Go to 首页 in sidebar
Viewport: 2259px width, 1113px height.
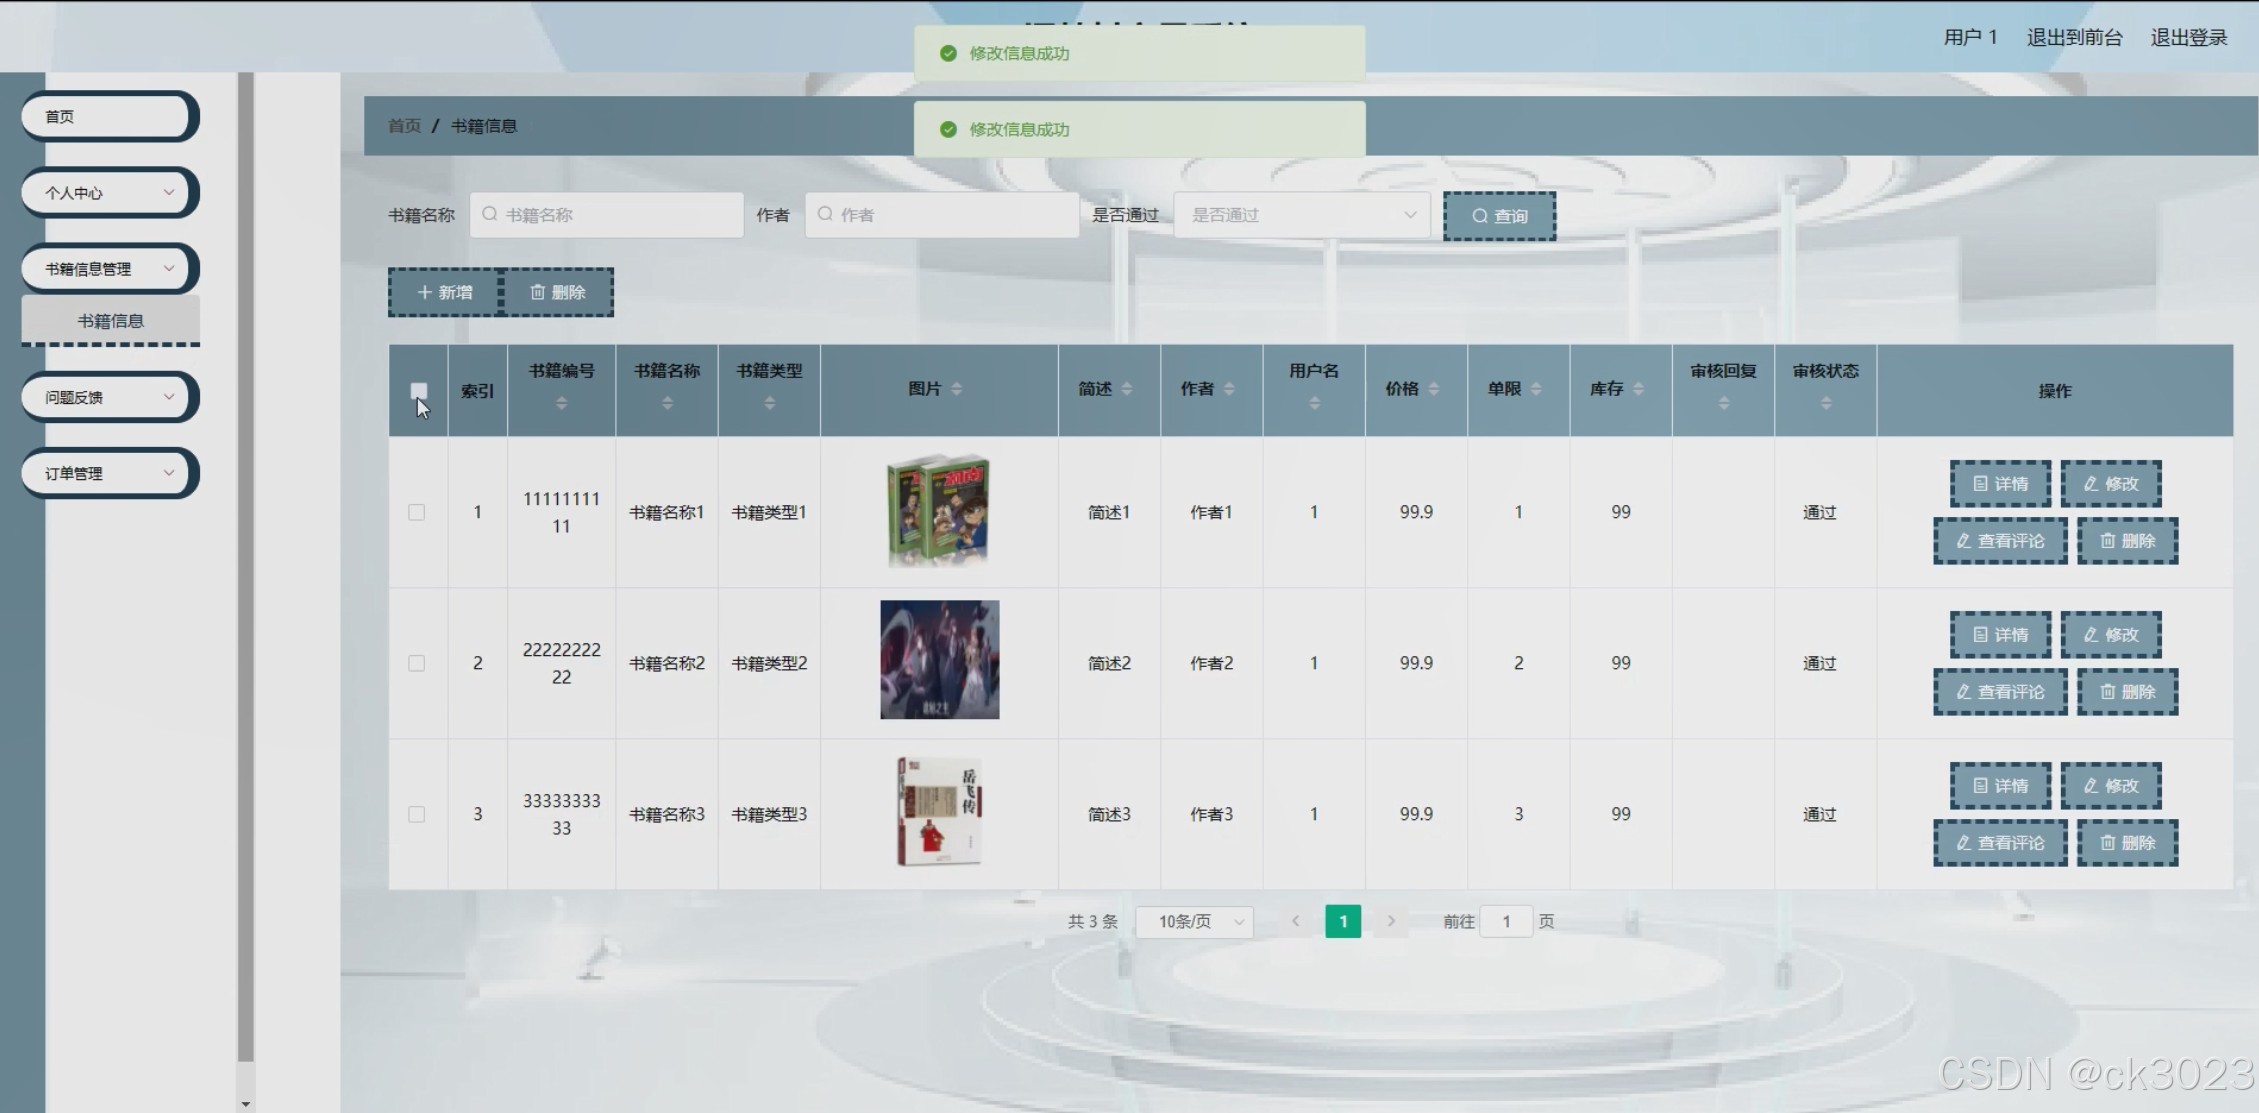[x=108, y=116]
